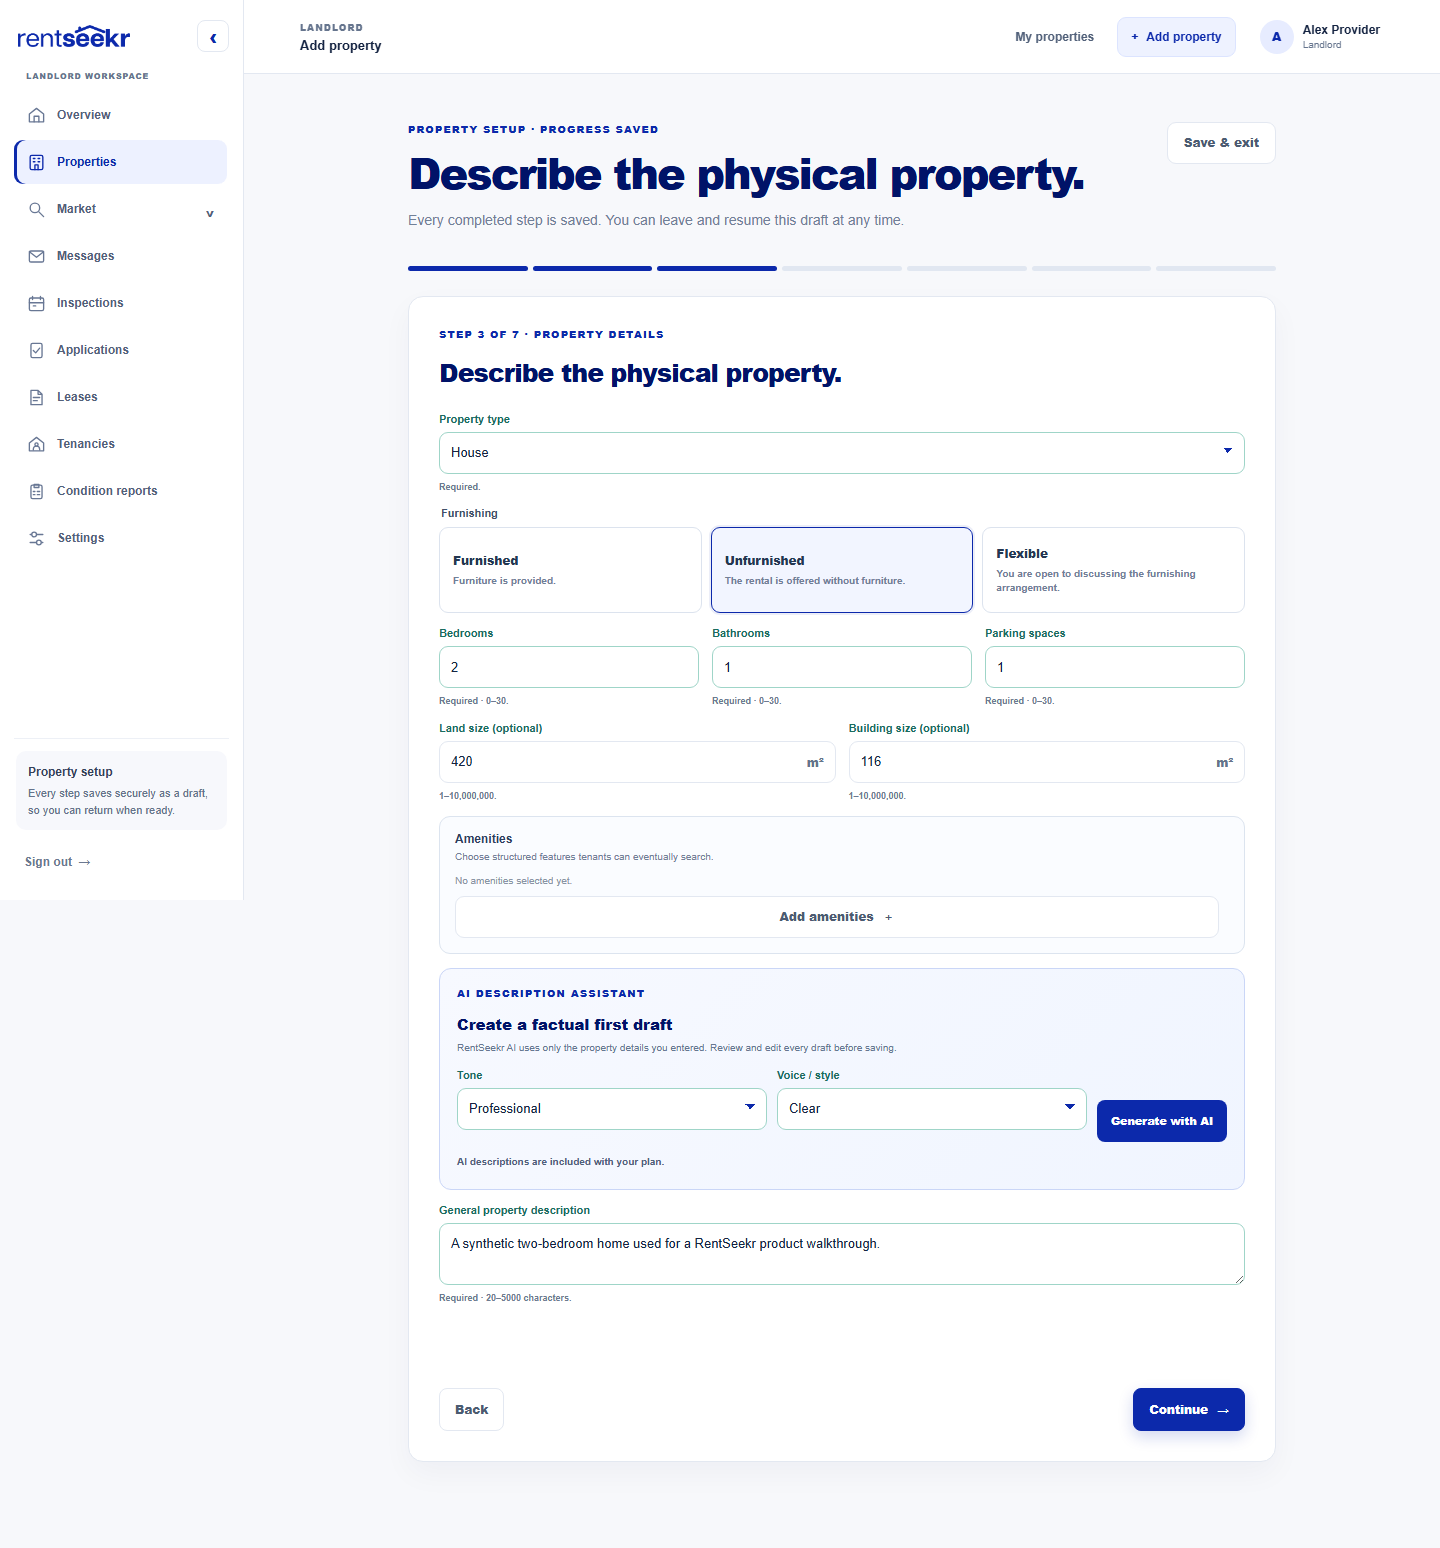The image size is (1440, 1548).
Task: Open Applications in the sidebar
Action: click(x=121, y=350)
